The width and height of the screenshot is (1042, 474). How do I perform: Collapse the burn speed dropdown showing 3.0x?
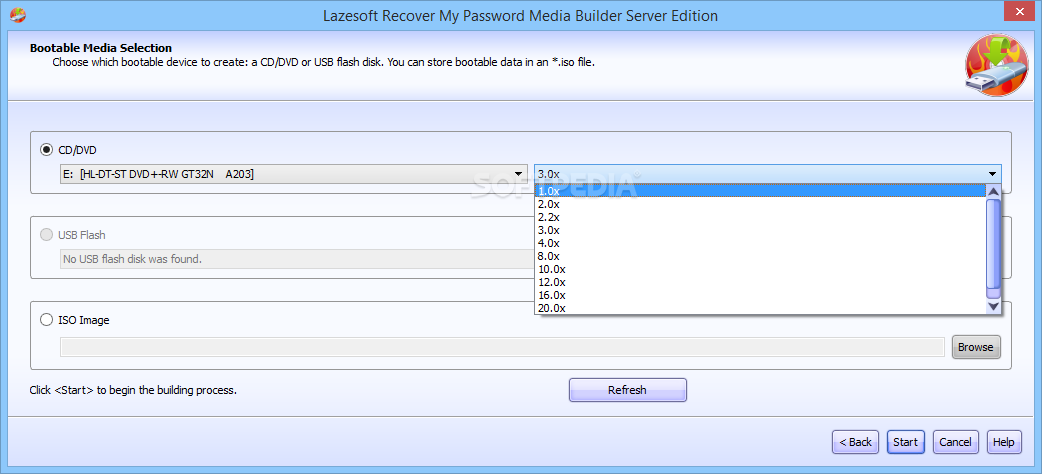click(768, 174)
